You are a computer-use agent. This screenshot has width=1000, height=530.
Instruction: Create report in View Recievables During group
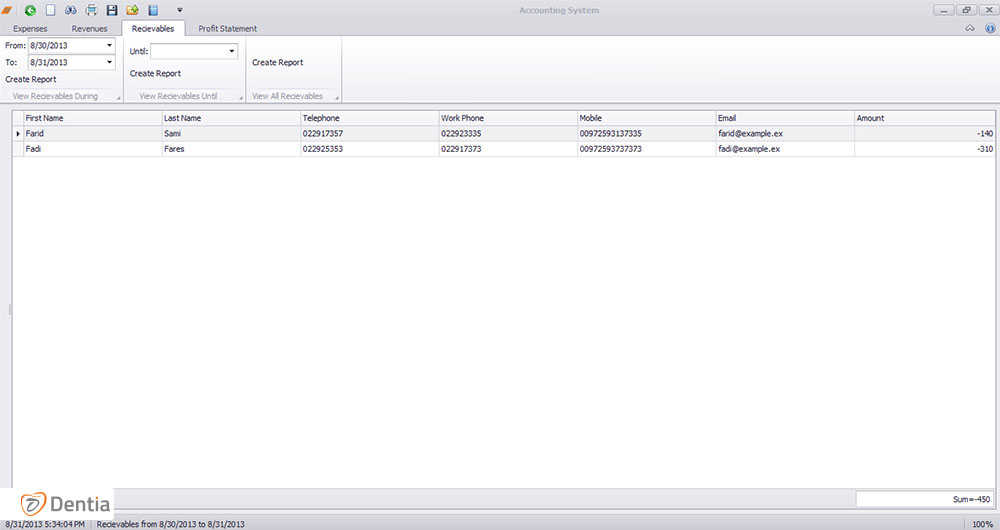point(31,79)
